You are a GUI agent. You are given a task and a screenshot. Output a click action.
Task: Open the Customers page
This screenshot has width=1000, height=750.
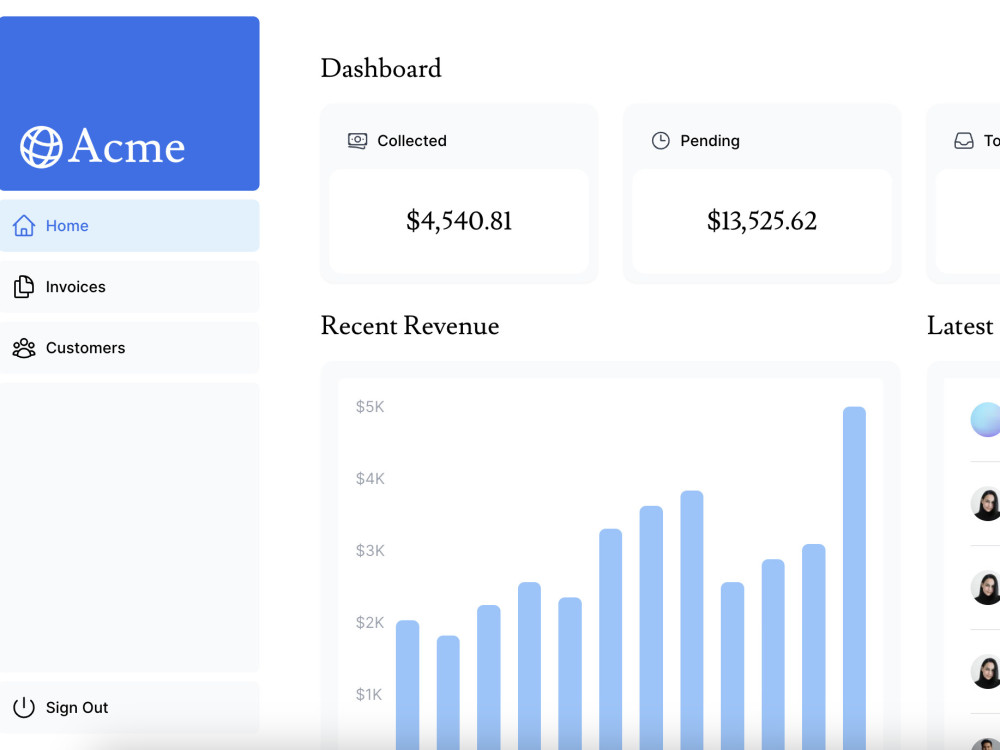[x=129, y=348]
